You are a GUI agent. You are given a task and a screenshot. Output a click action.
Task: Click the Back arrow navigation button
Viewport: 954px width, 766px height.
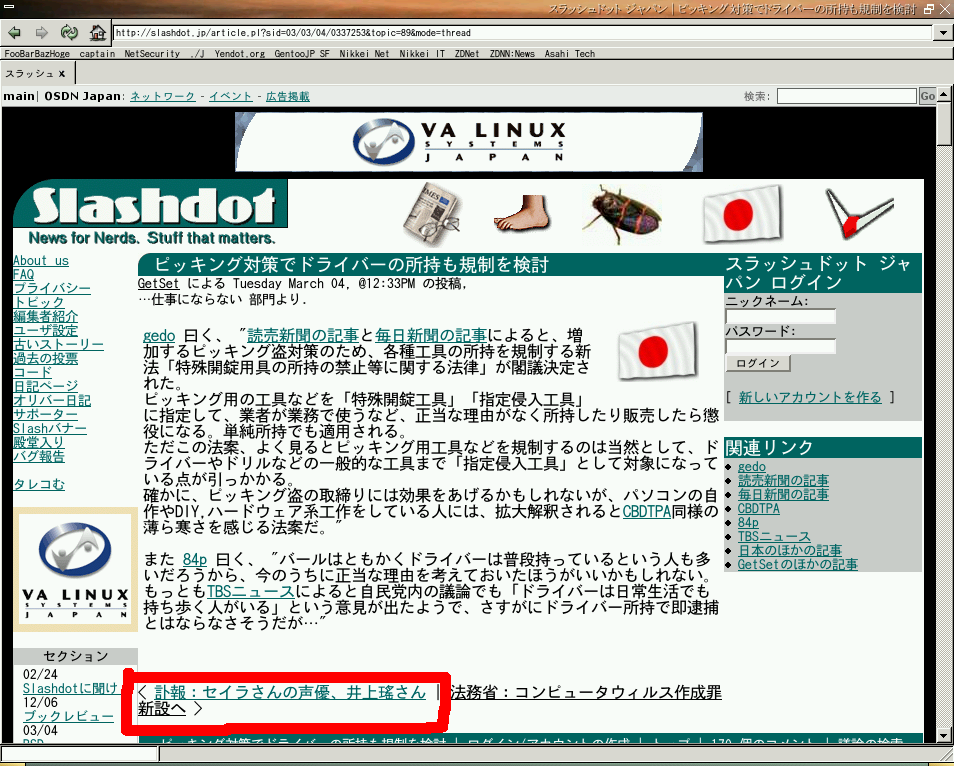(14, 32)
